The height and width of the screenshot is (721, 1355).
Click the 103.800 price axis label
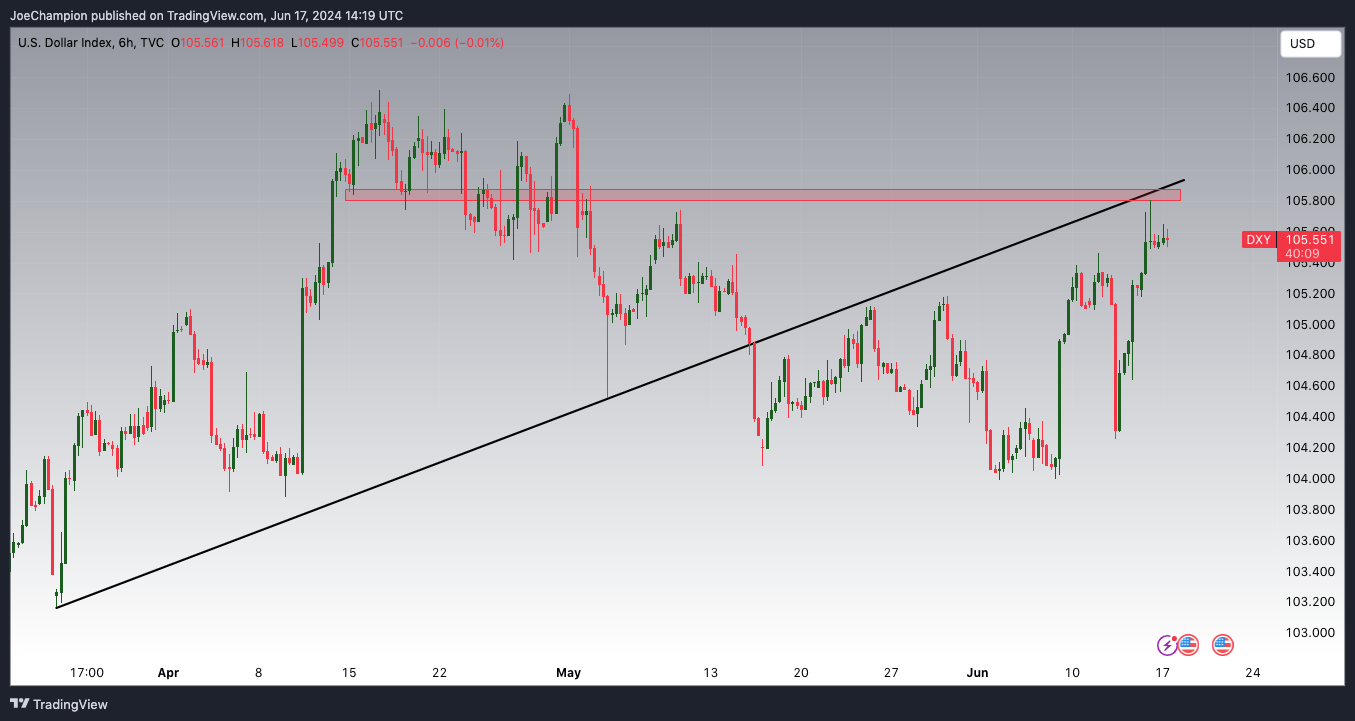1310,510
